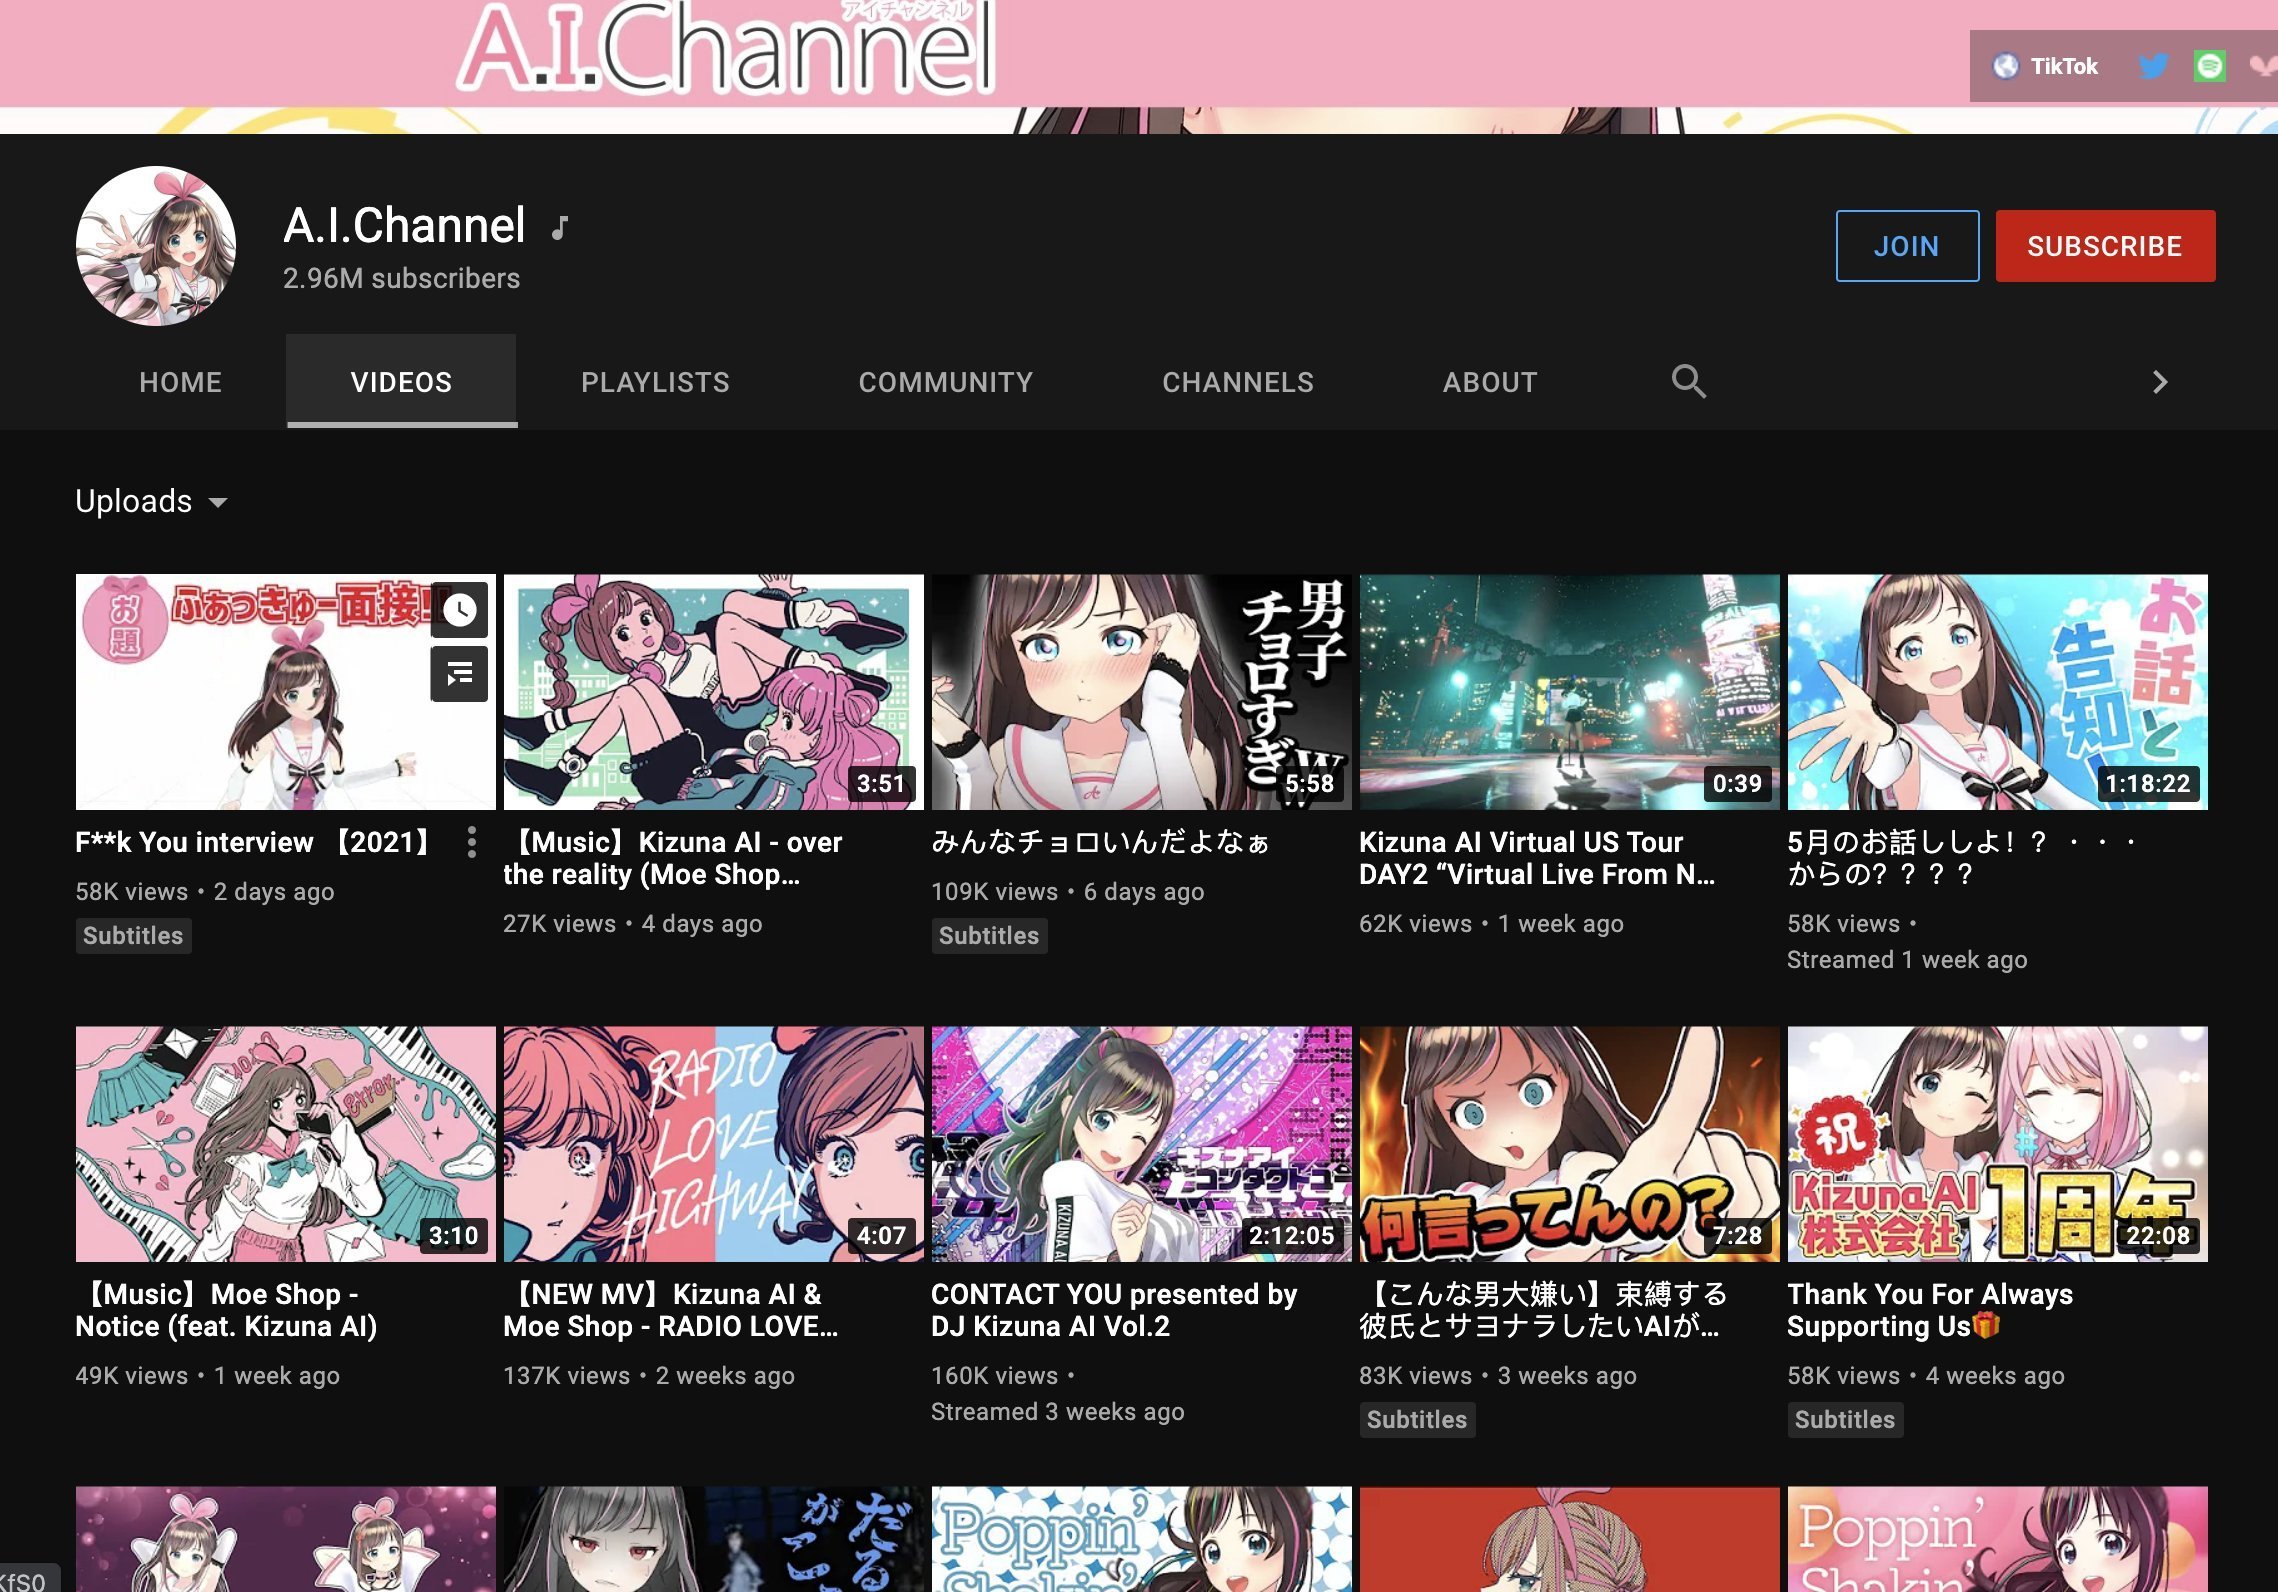Click the Subtitles badge under みんなチョロいんだよなぁ

click(989, 936)
